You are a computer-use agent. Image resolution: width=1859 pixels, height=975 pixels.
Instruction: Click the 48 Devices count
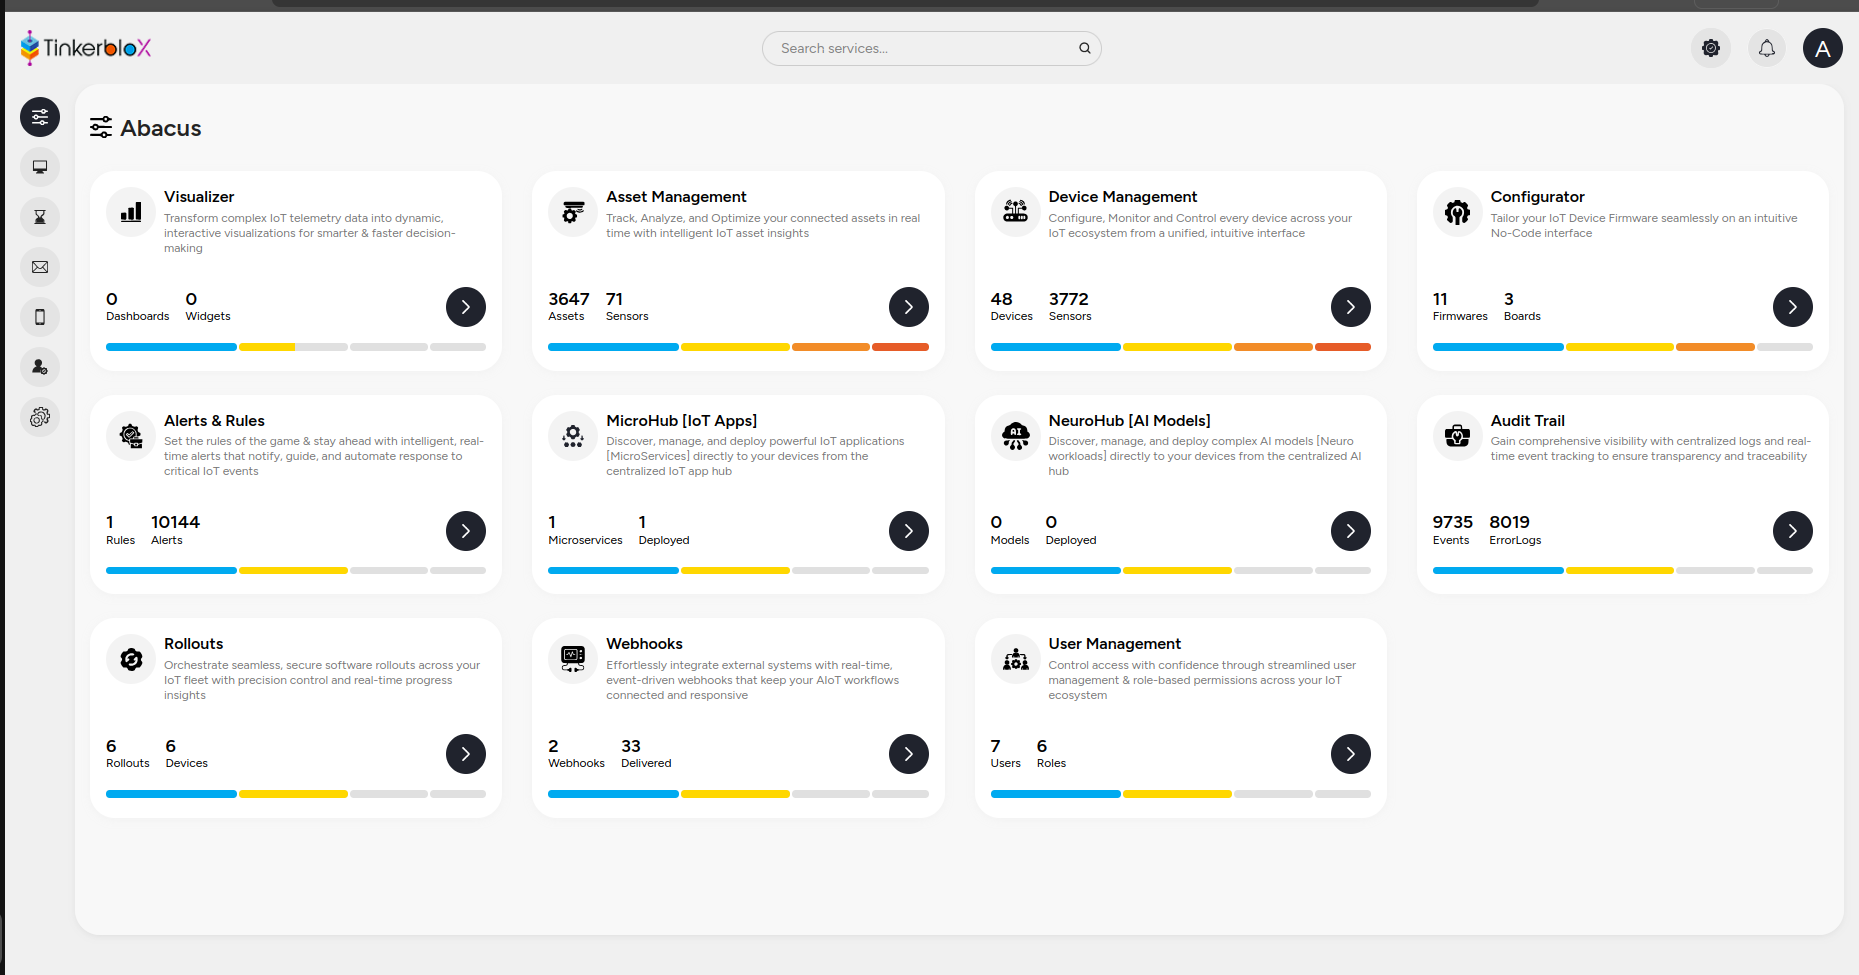pos(1011,306)
